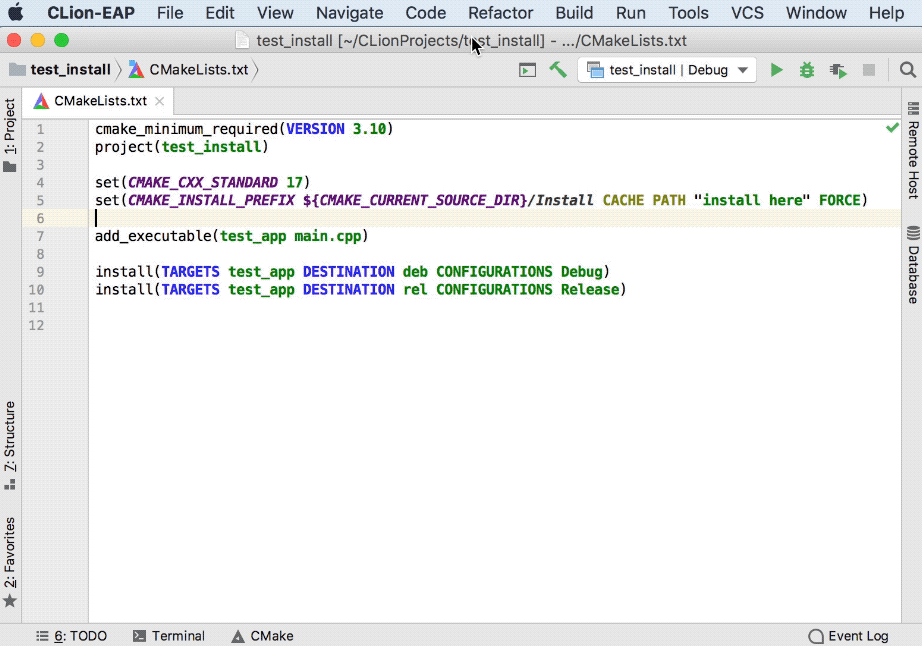
Task: Run with coverage using the coverage icon
Action: click(836, 69)
